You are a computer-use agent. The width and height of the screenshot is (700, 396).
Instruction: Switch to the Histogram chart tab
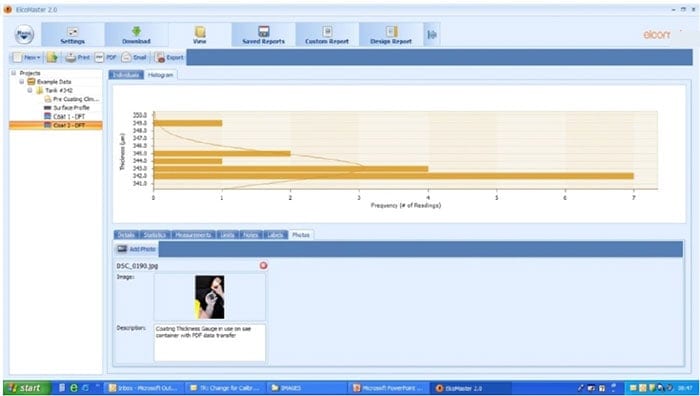click(x=160, y=75)
